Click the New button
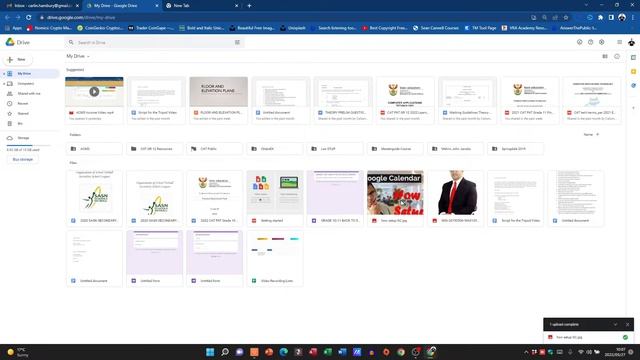This screenshot has height=360, width=640. [x=18, y=60]
